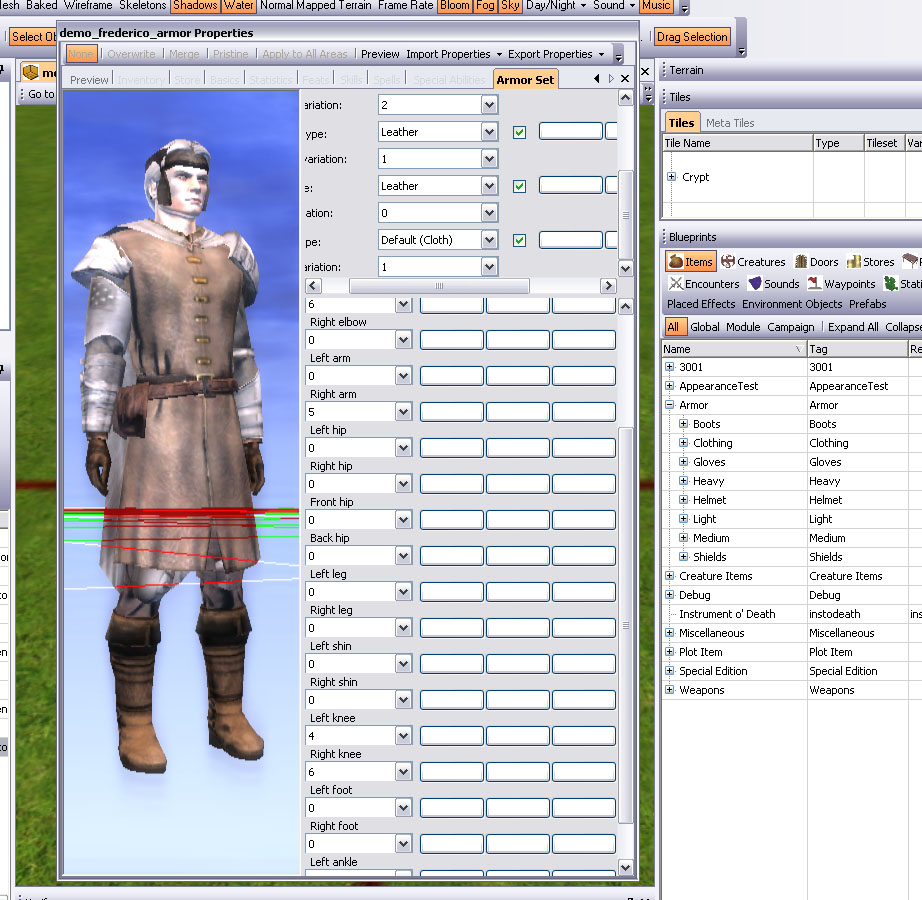Open the Doors blueprint category
The image size is (922, 900).
817,262
